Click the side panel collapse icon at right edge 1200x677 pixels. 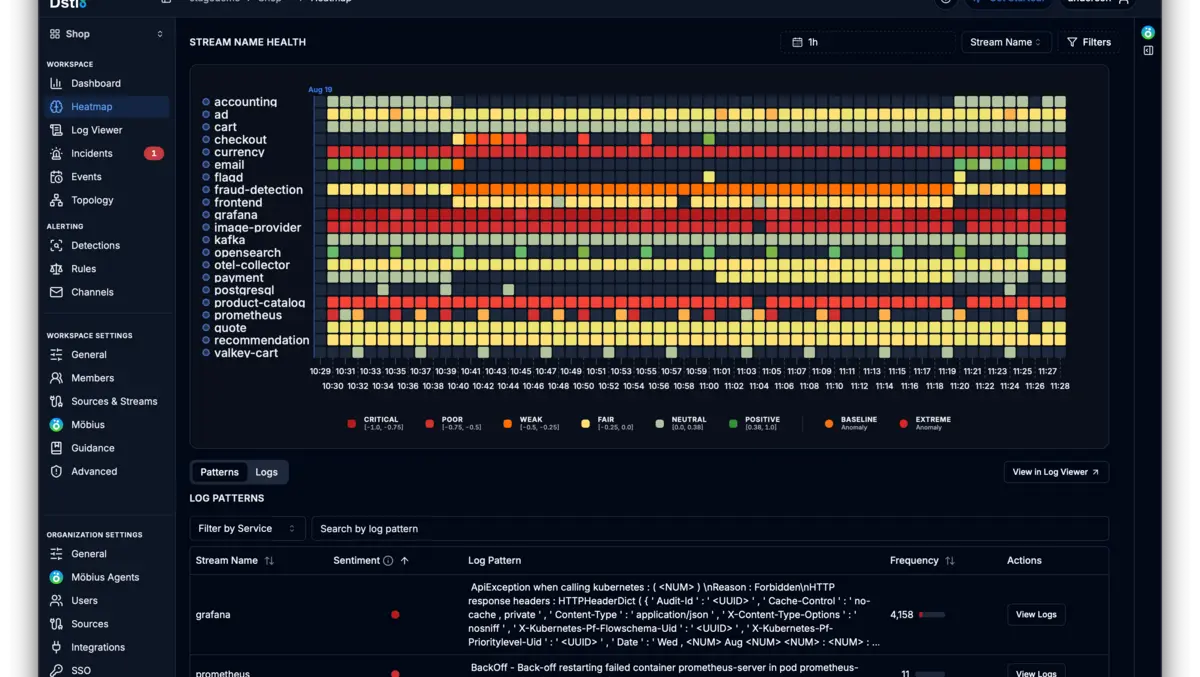pyautogui.click(x=1148, y=50)
